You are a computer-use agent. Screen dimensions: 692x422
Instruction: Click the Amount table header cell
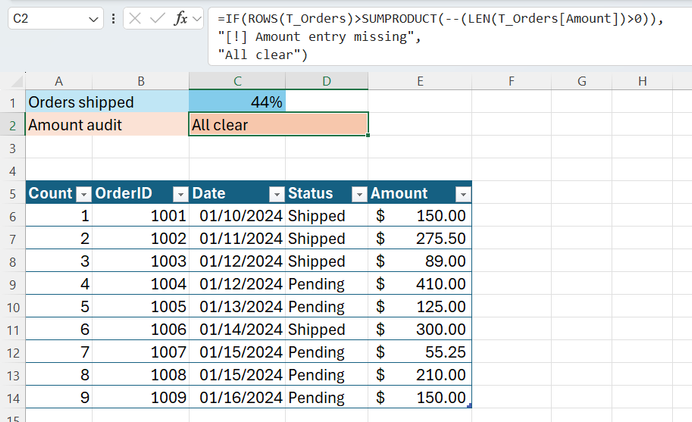click(x=420, y=193)
